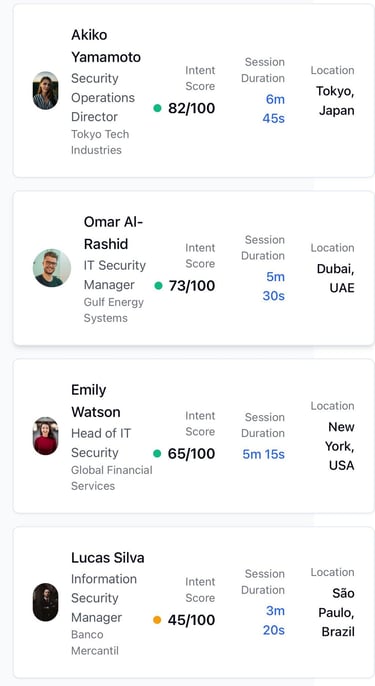Open Emily Watson's name link
The height and width of the screenshot is (686, 375).
click(96, 401)
